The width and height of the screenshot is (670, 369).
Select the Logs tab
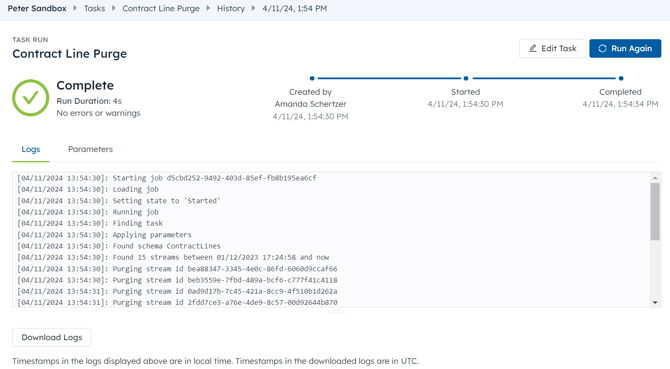pyautogui.click(x=31, y=149)
